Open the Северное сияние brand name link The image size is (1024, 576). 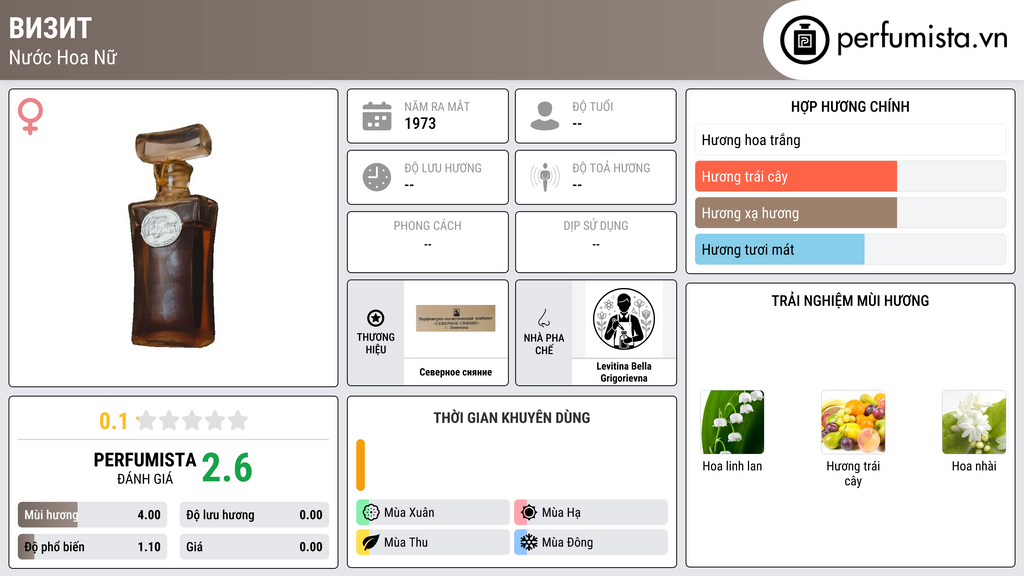(456, 372)
